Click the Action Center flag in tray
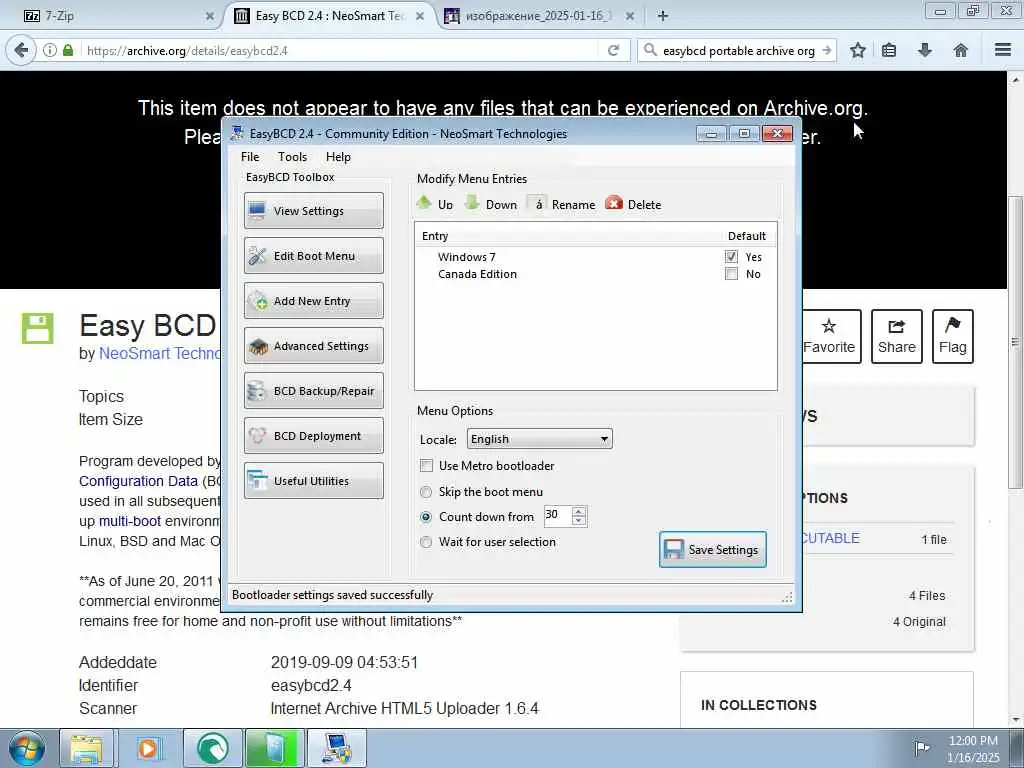The height and width of the screenshot is (768, 1024). 921,748
